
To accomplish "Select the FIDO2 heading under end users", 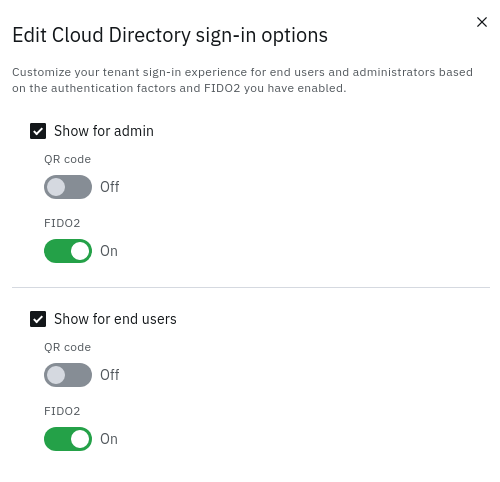I will pos(62,411).
